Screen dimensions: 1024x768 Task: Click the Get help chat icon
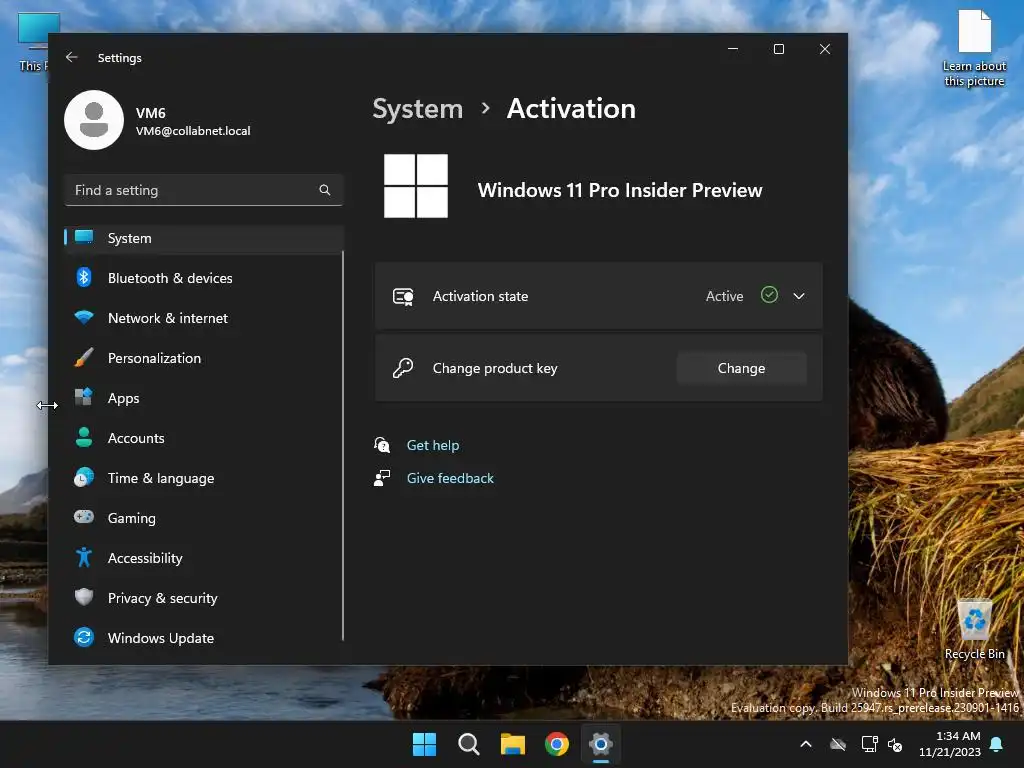382,445
